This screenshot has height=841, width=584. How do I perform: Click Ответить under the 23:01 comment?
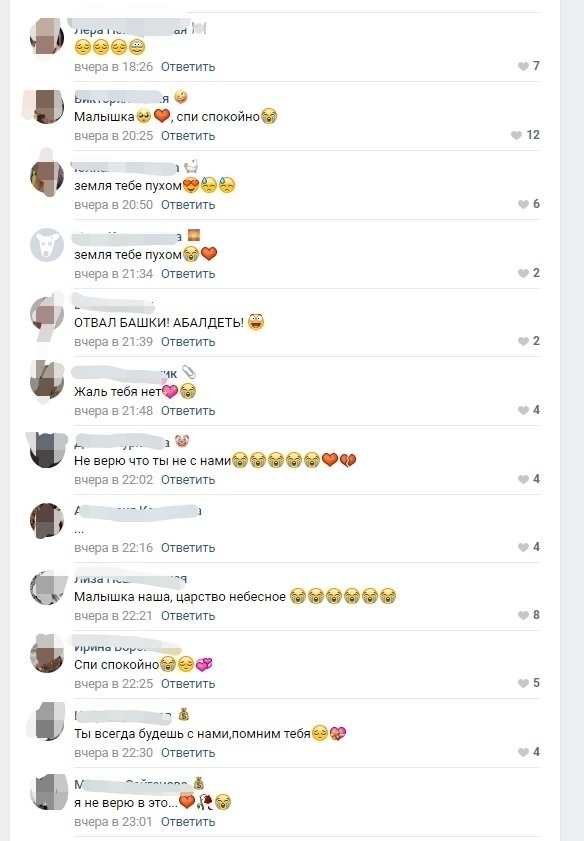pyautogui.click(x=188, y=822)
